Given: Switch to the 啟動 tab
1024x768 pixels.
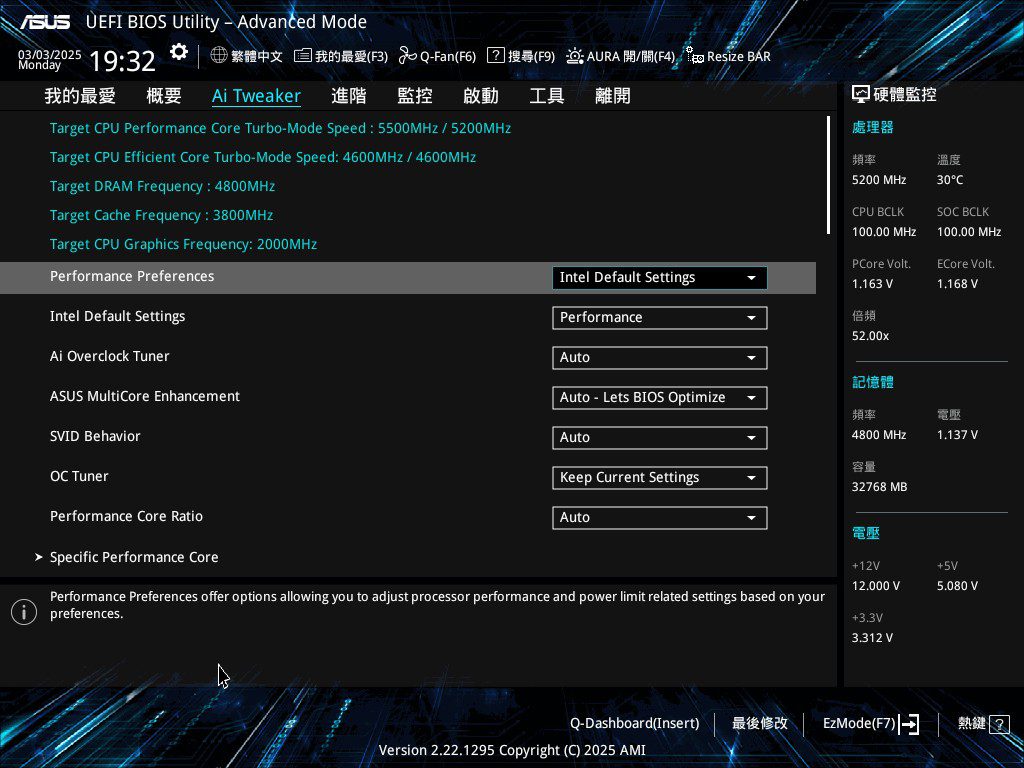Looking at the screenshot, I should [x=481, y=96].
